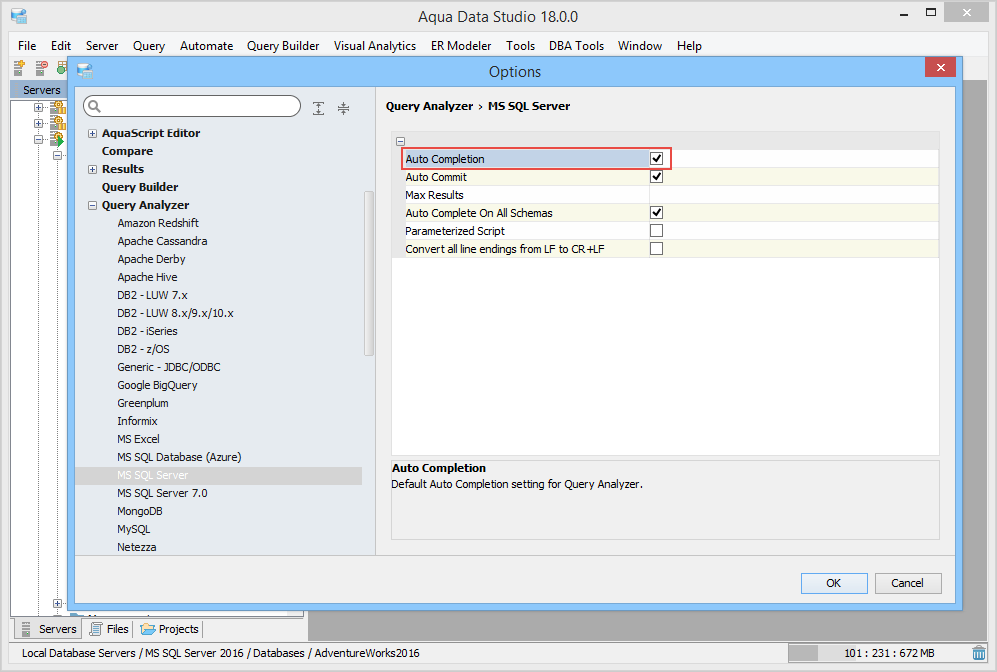The image size is (997, 672).
Task: Click the memory usage bar in status bar
Action: (x=879, y=653)
